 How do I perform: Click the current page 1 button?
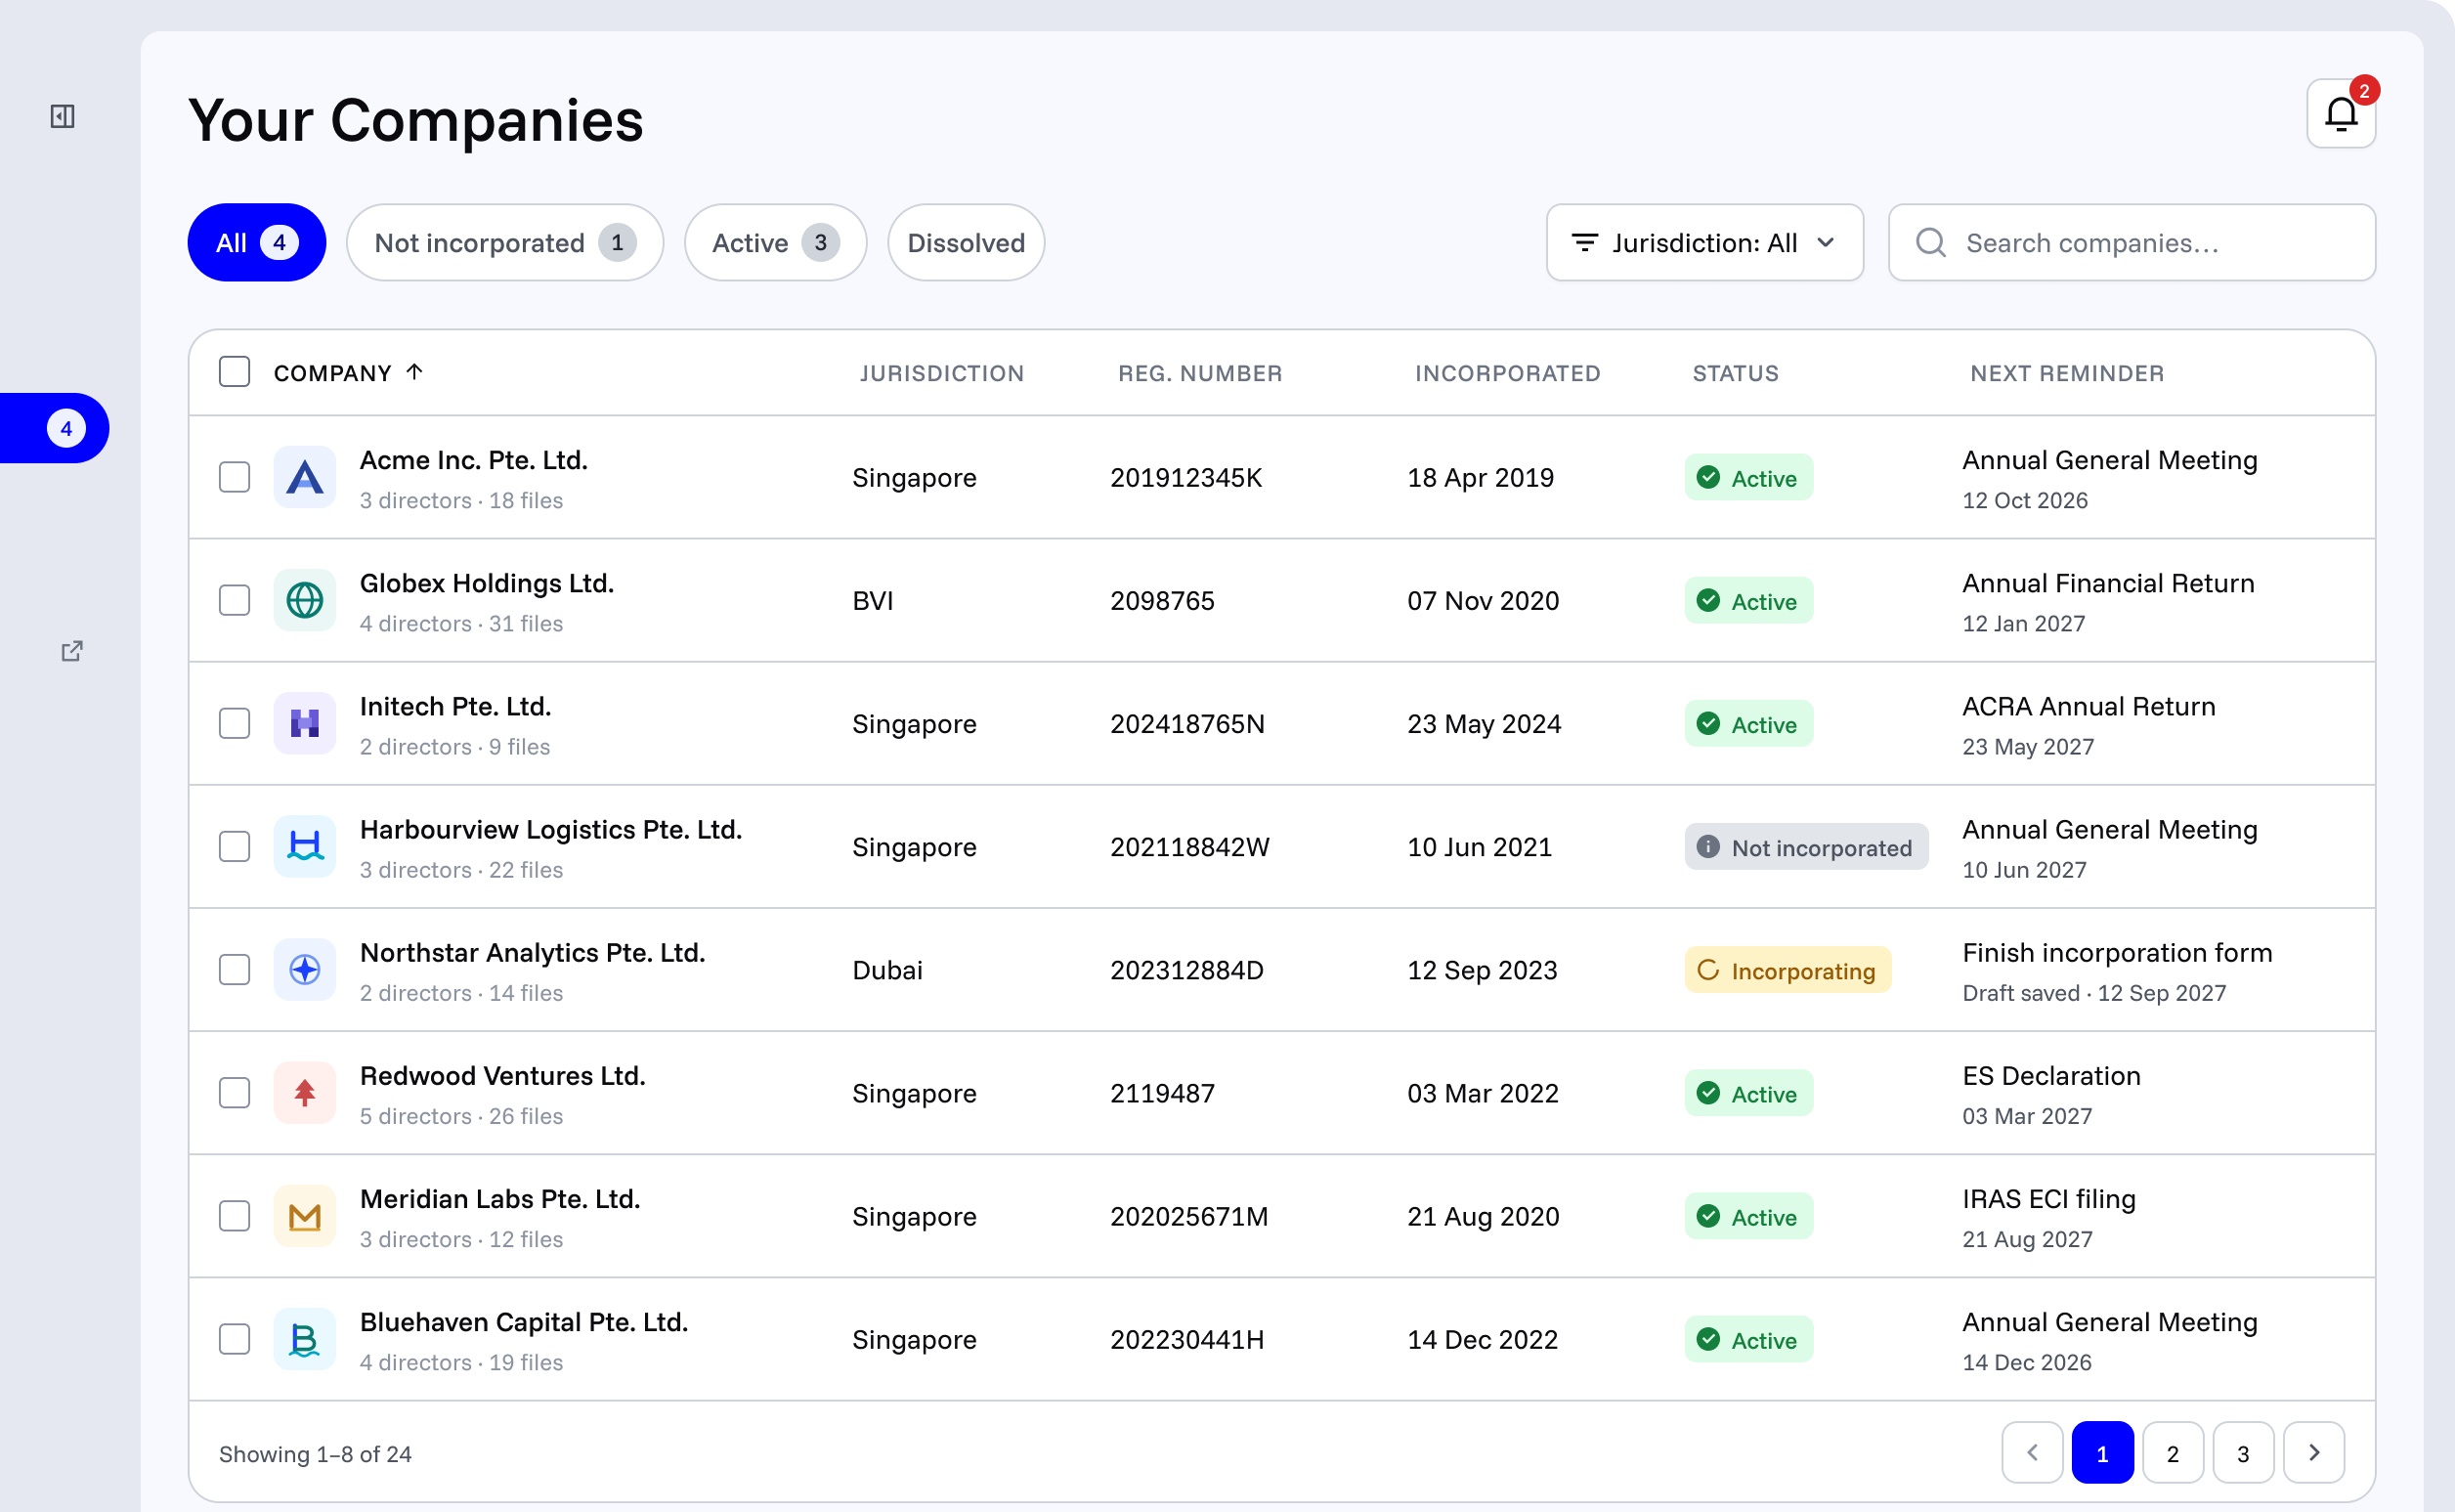[x=2102, y=1452]
